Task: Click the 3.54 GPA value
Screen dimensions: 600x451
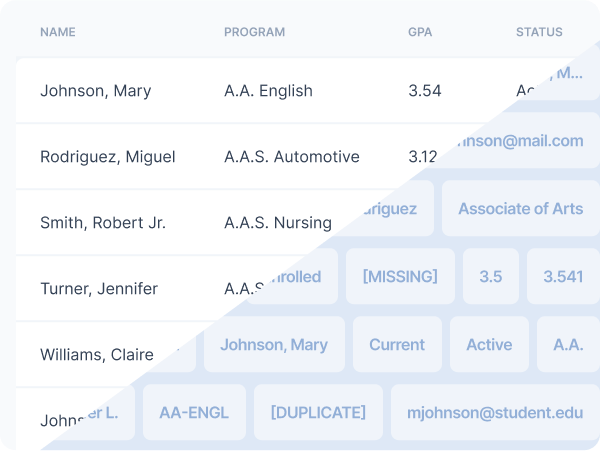Action: coord(424,91)
